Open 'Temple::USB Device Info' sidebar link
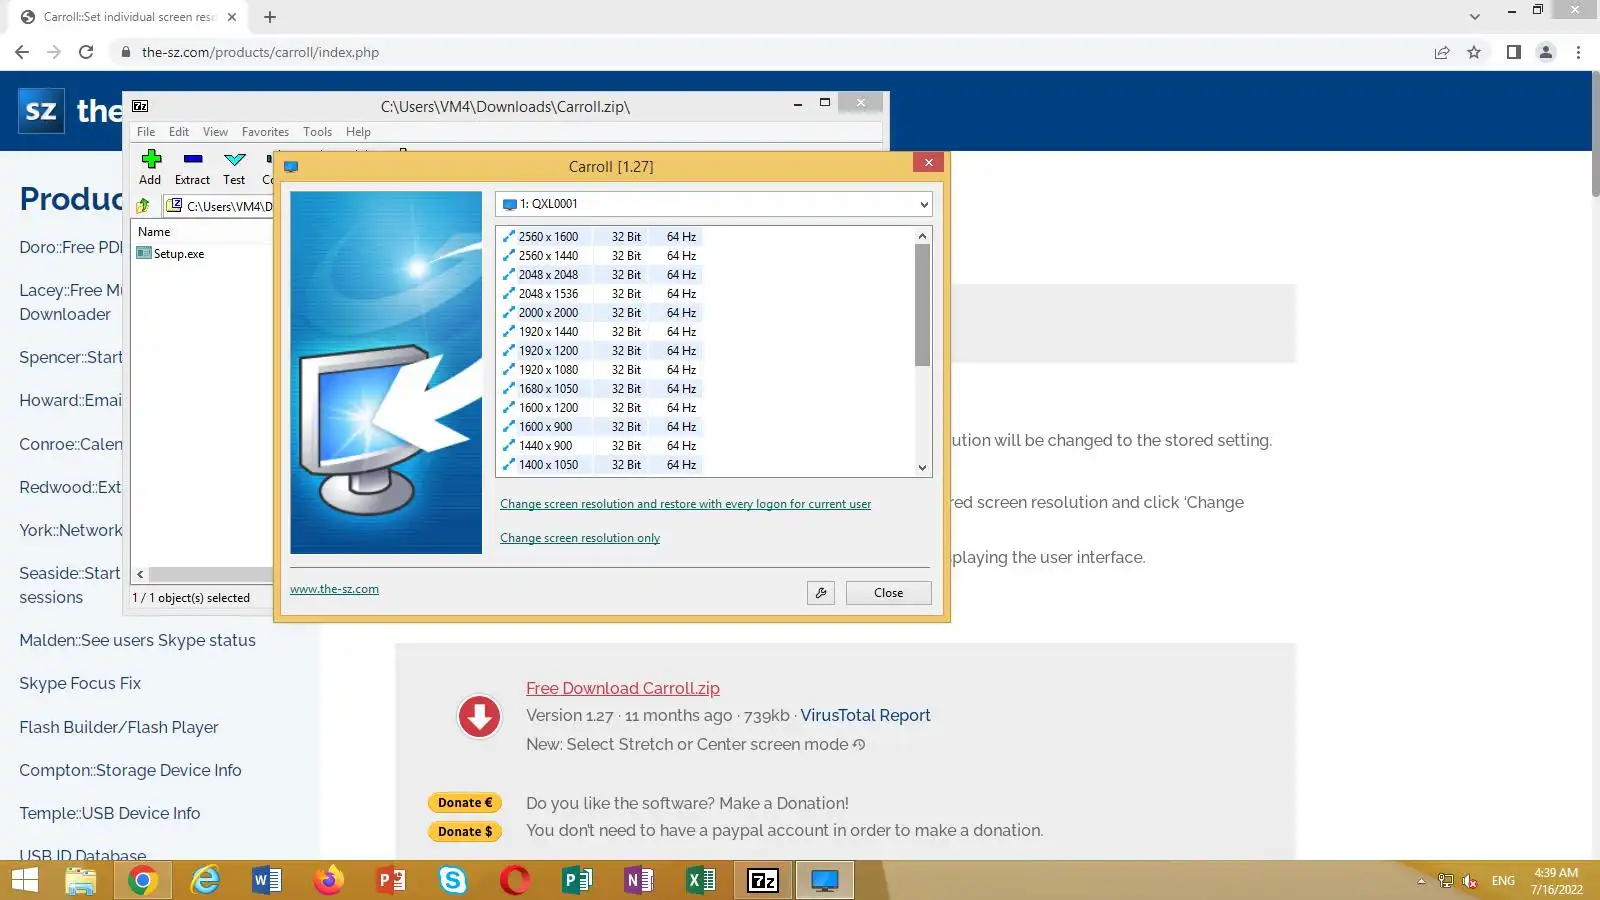The height and width of the screenshot is (900, 1600). click(x=110, y=813)
